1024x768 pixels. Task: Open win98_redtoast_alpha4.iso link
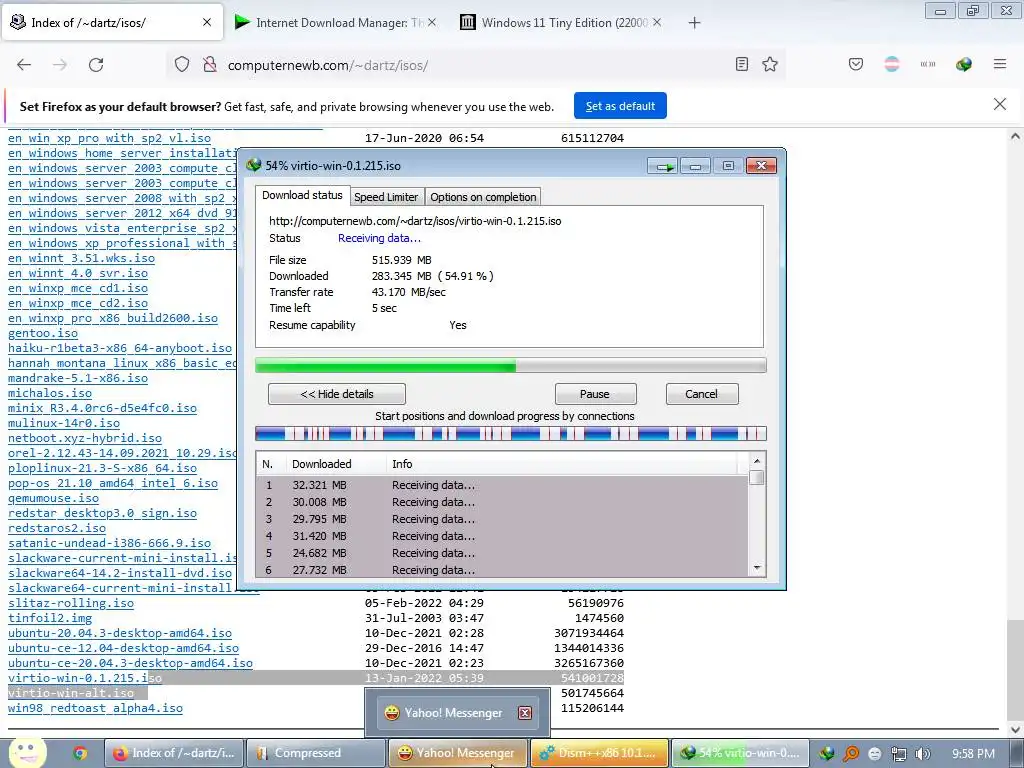95,708
